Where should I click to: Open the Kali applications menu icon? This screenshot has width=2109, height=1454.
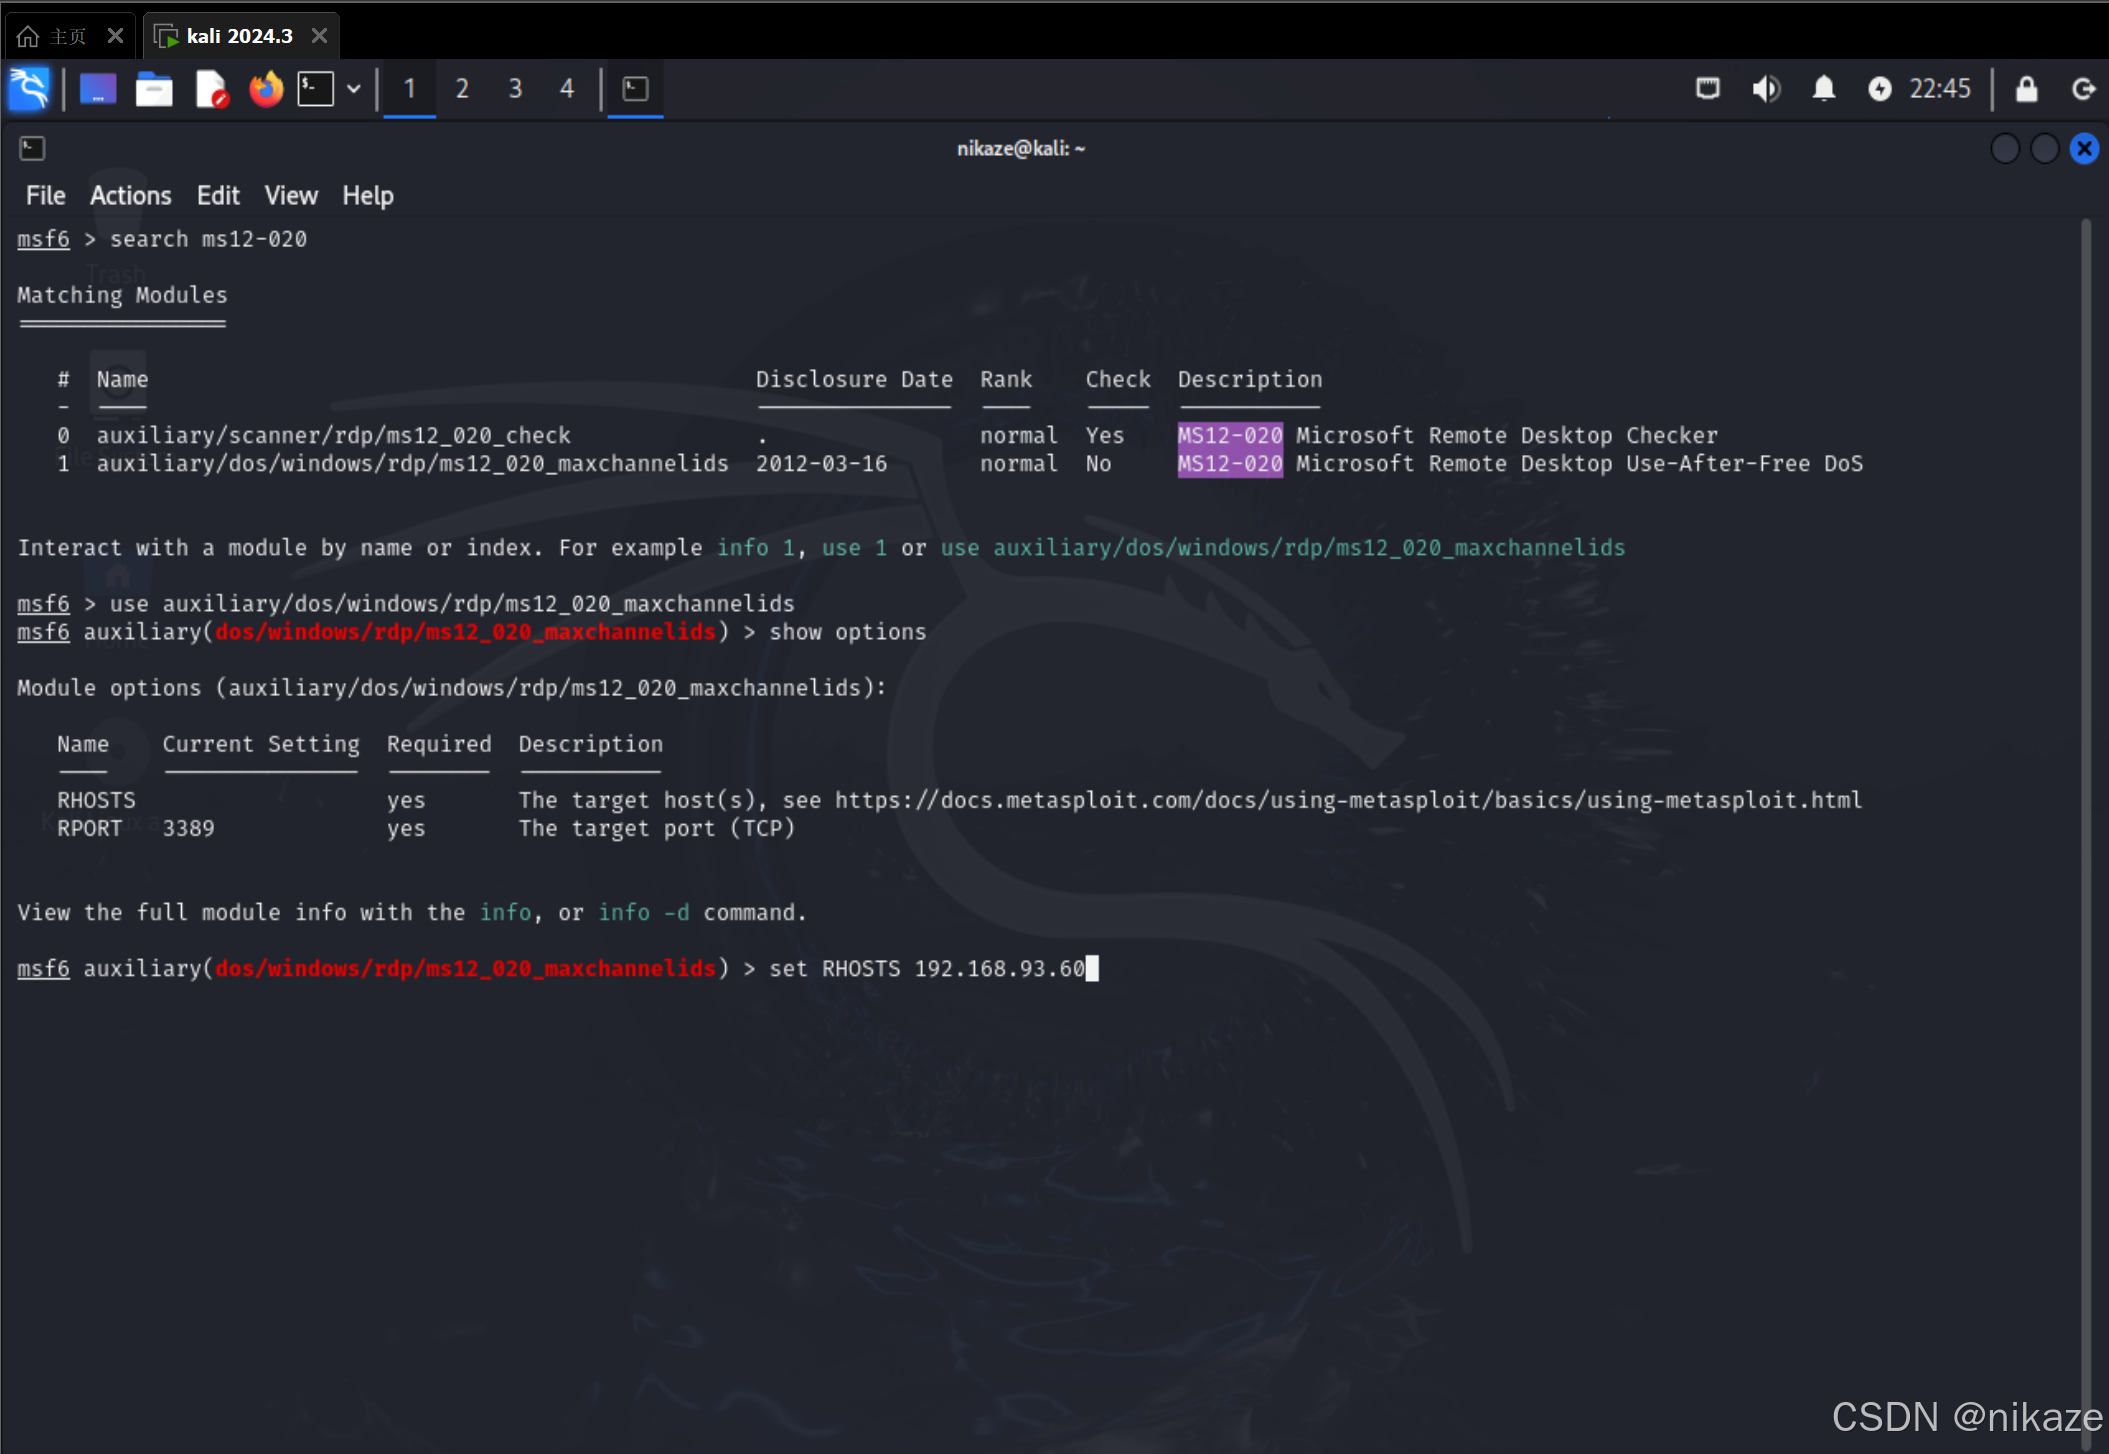point(29,89)
